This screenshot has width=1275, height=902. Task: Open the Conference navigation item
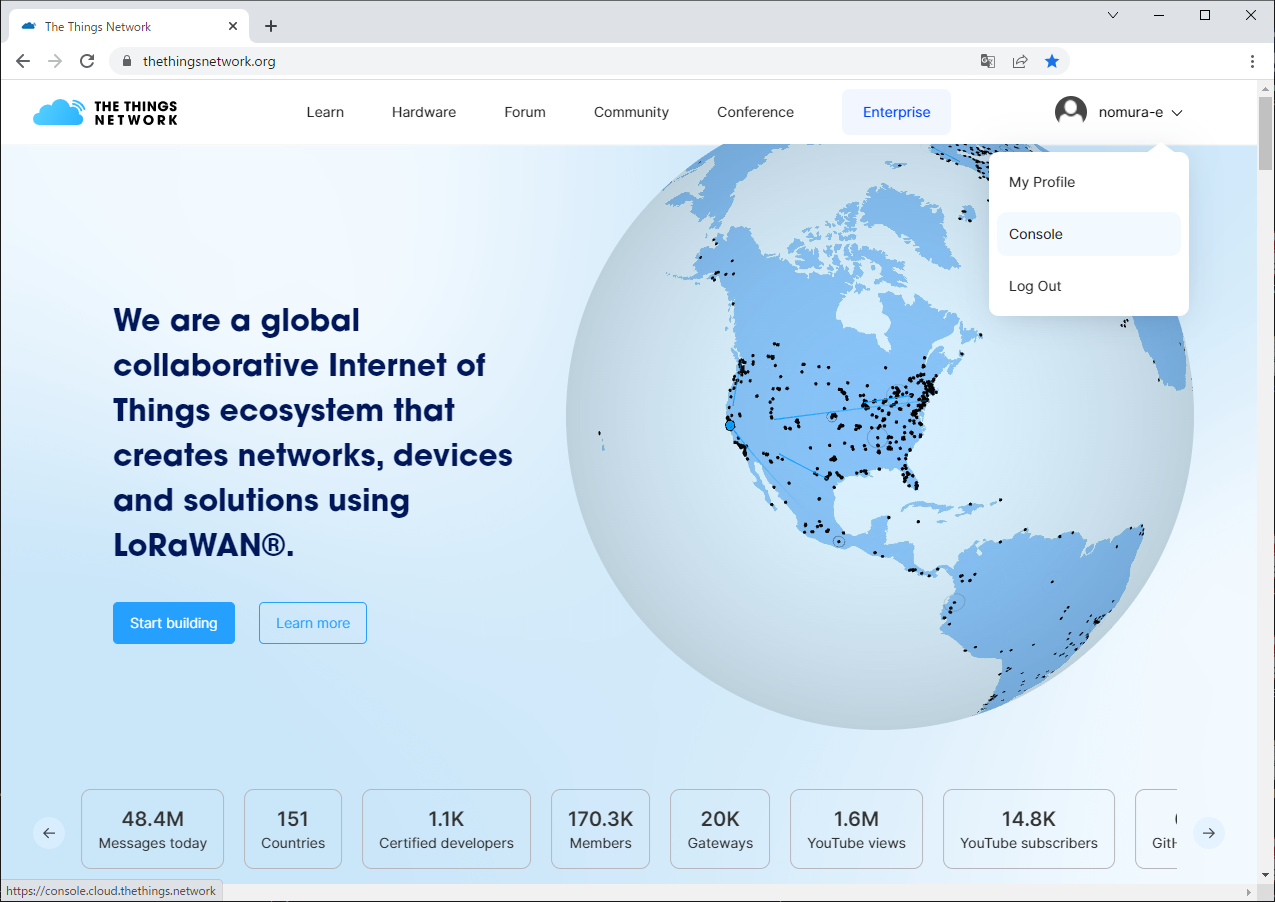755,112
